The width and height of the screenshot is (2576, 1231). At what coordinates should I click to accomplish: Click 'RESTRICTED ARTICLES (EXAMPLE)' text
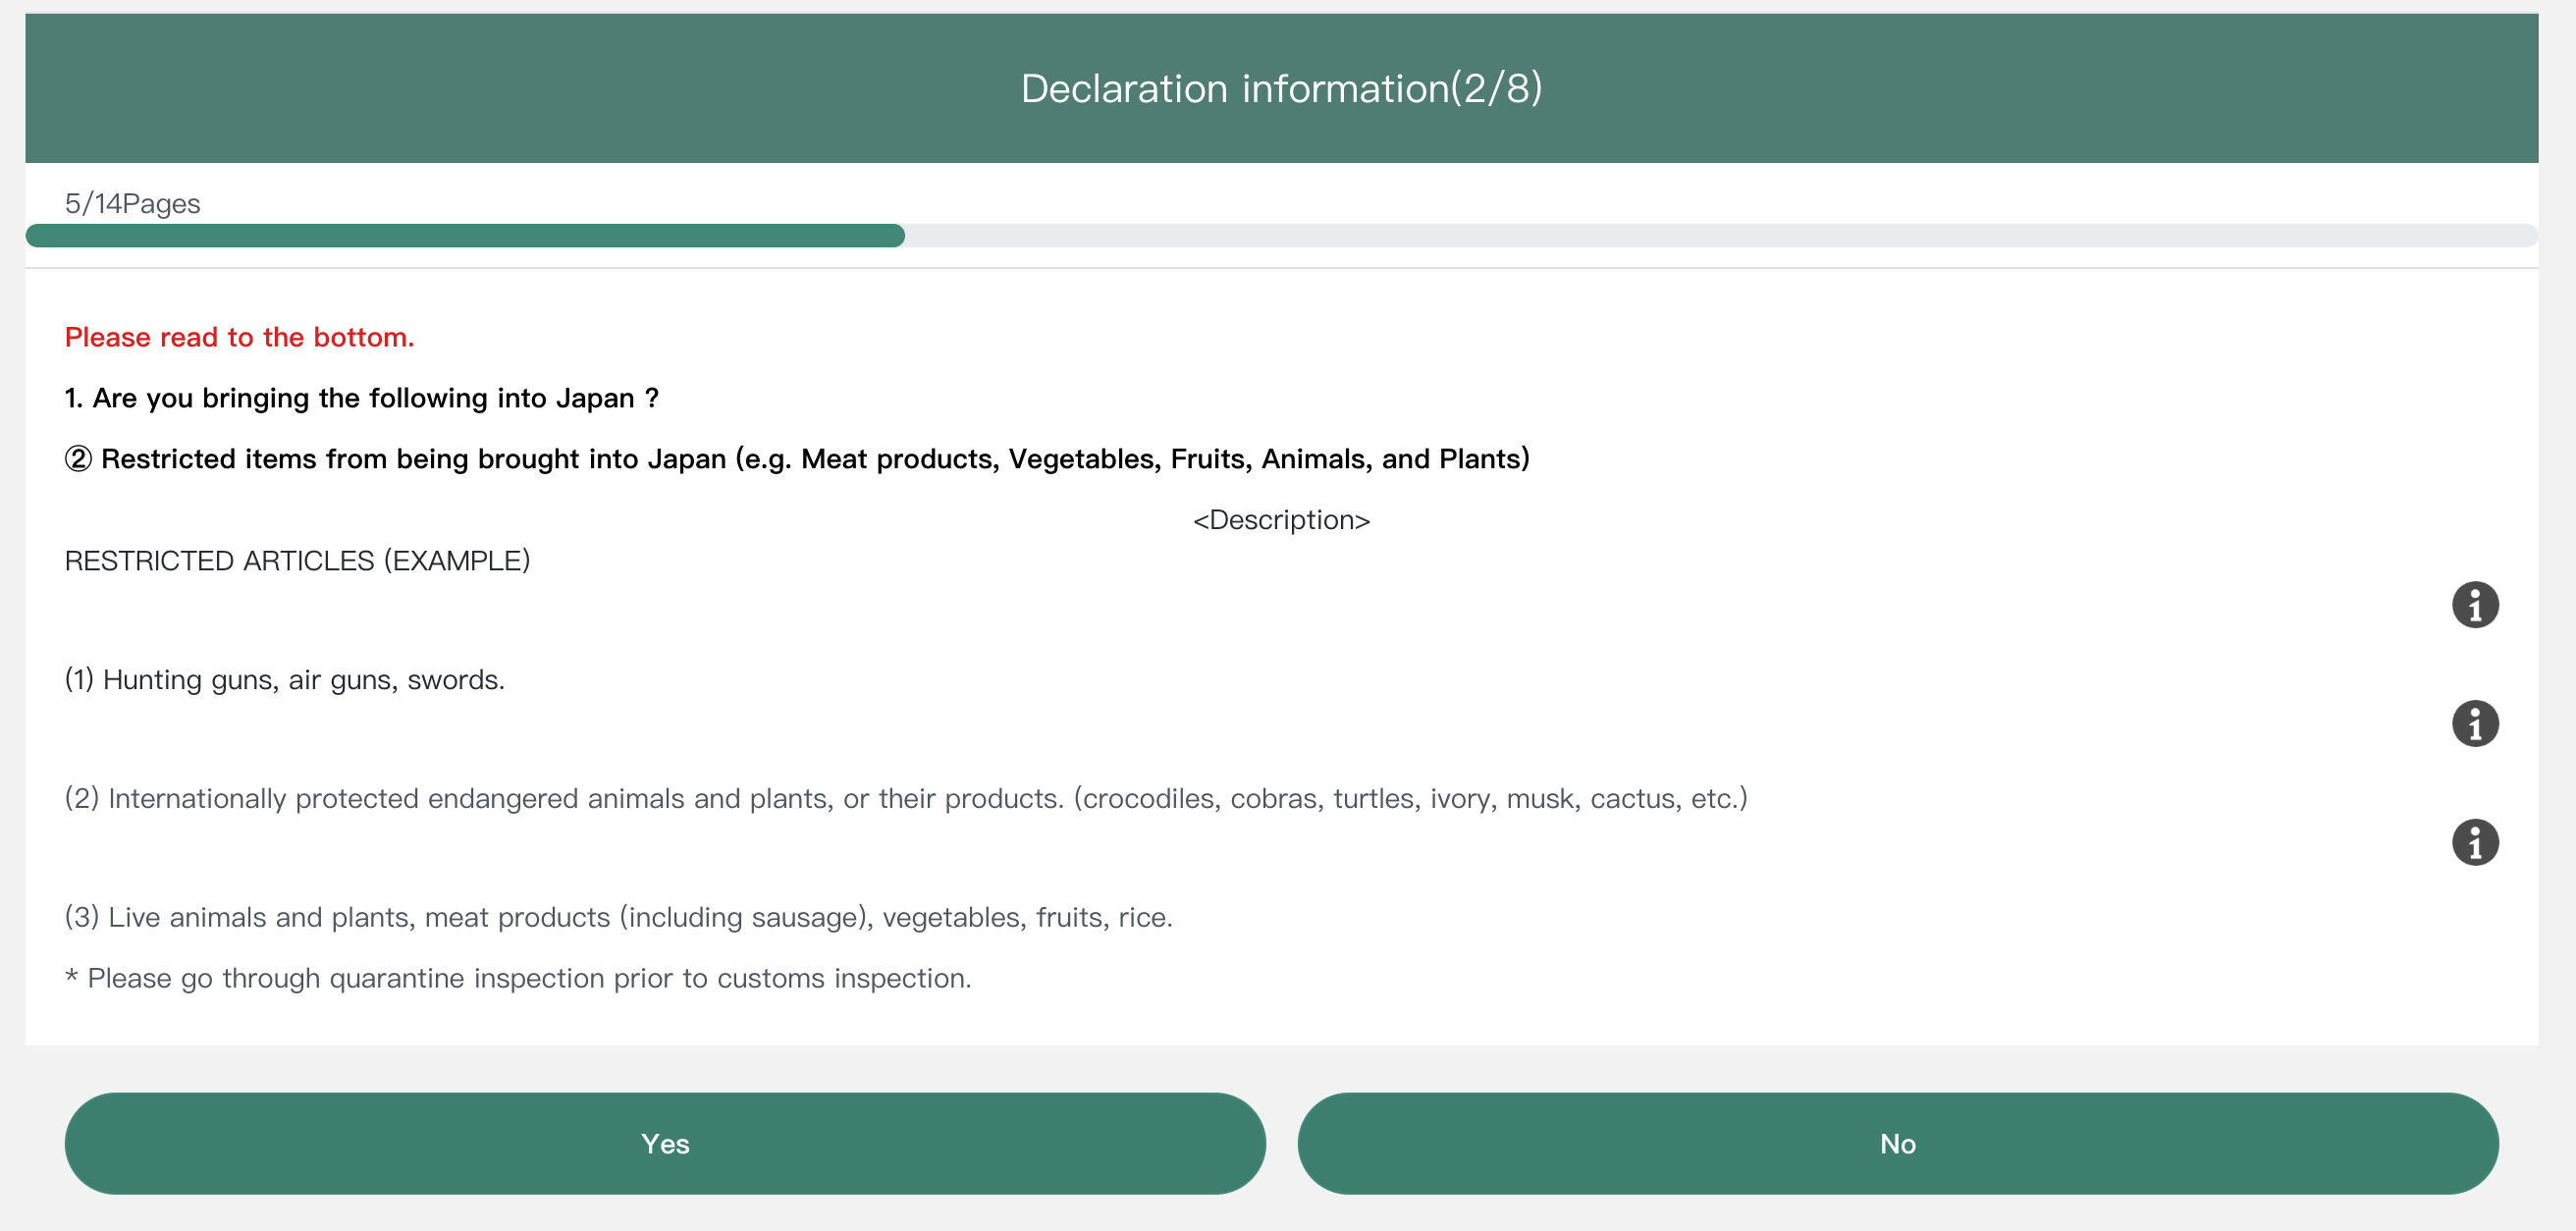pos(298,561)
